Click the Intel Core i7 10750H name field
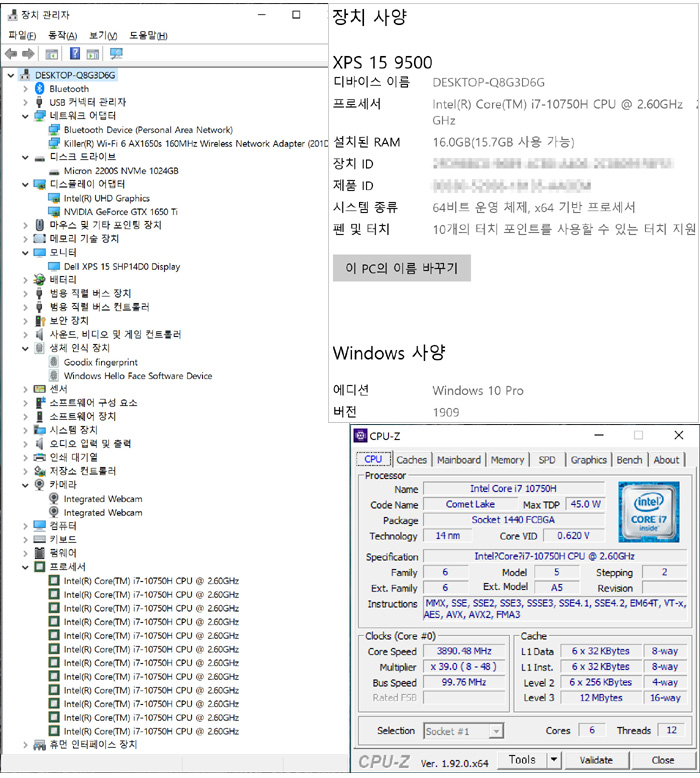 click(x=513, y=489)
